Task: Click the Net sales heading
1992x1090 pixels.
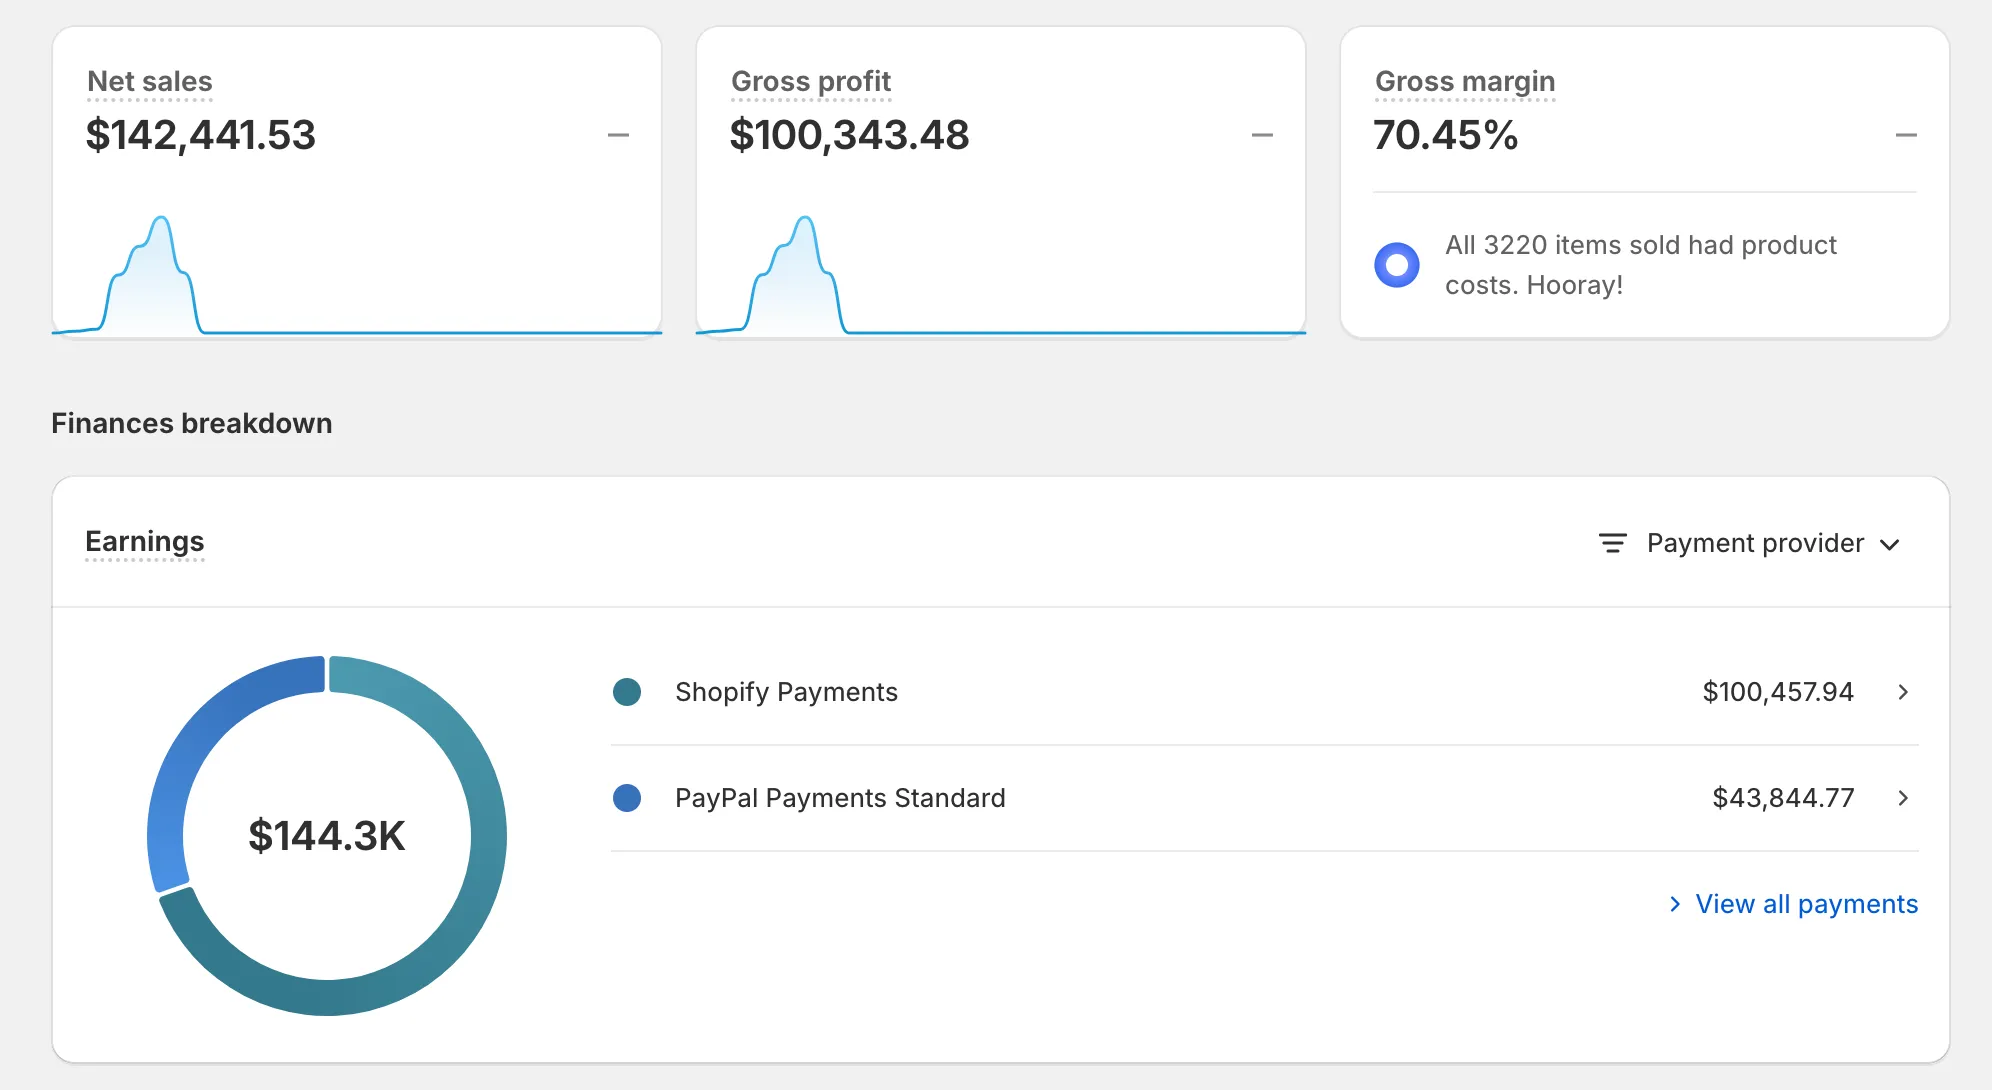Action: click(150, 81)
